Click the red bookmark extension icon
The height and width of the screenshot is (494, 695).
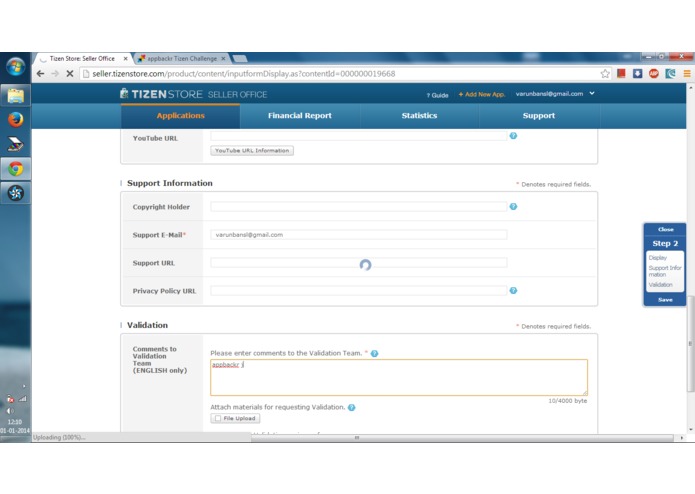point(621,74)
